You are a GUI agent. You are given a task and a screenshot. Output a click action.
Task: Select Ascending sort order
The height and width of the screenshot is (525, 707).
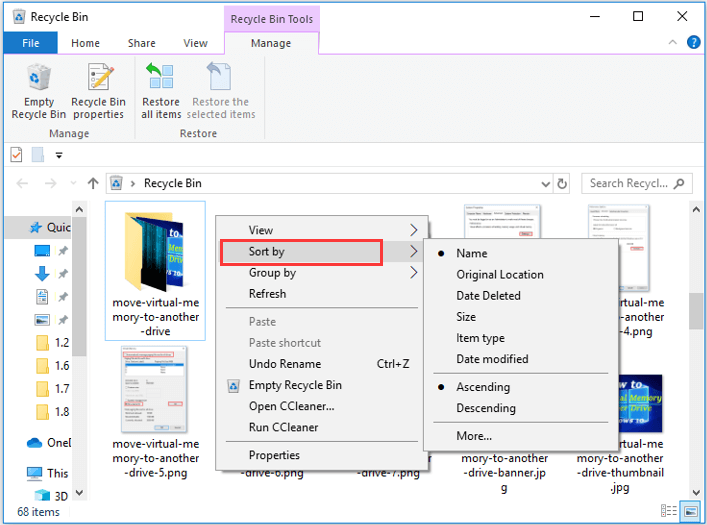tap(521, 387)
